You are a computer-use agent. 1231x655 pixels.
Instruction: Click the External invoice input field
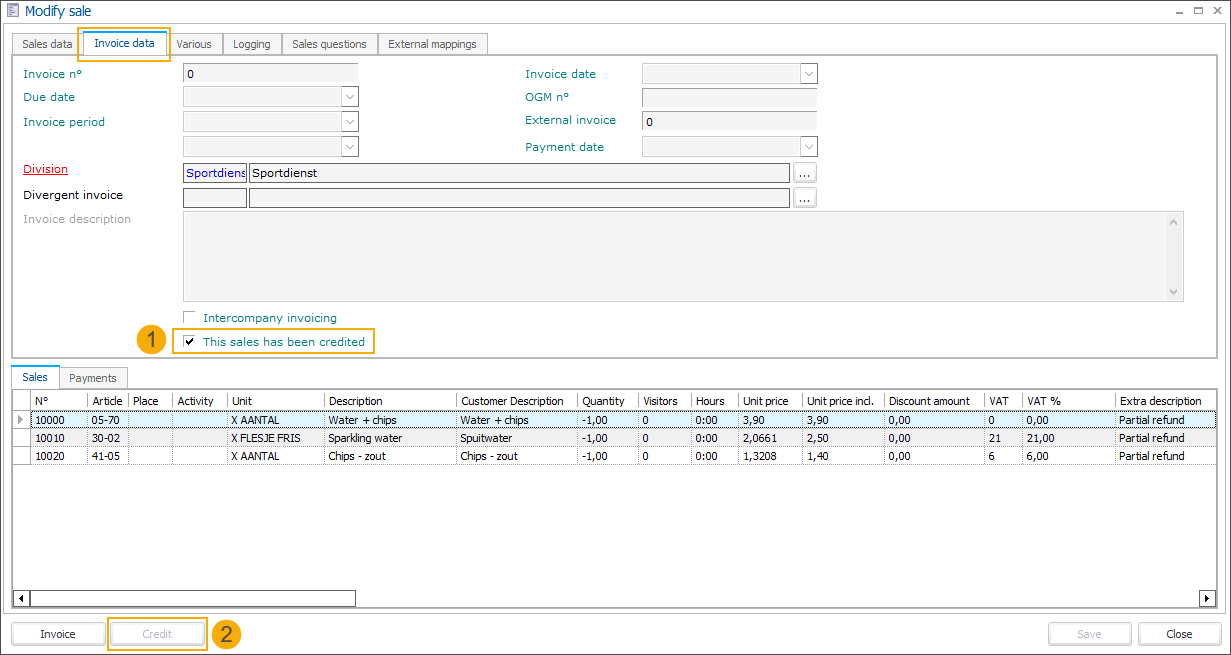pyautogui.click(x=729, y=122)
